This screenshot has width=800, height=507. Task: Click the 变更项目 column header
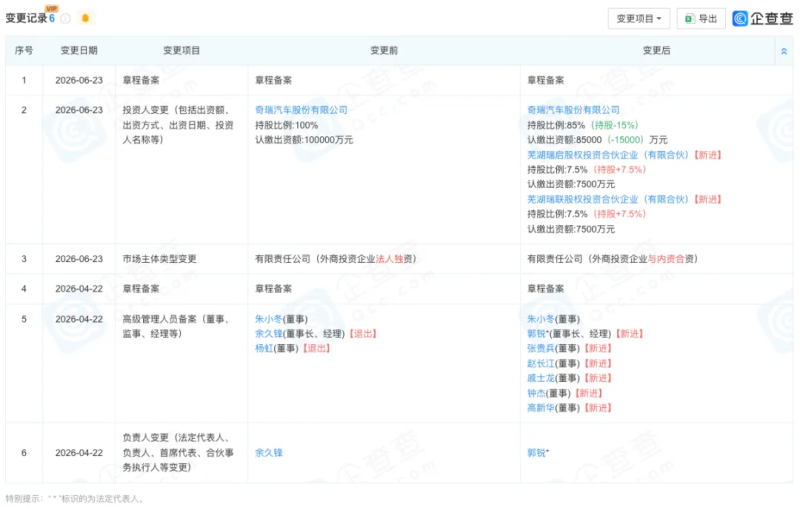tap(181, 50)
